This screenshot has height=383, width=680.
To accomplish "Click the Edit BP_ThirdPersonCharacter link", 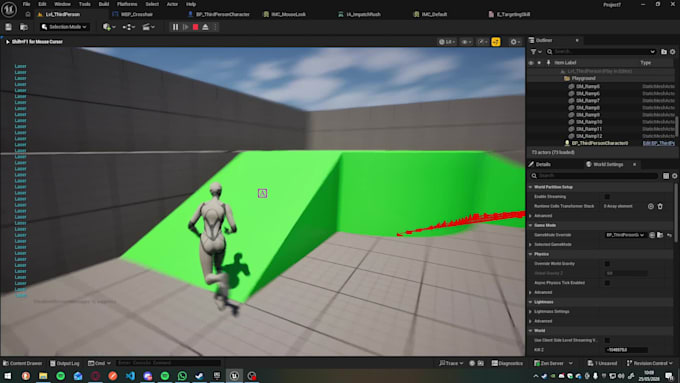I will point(658,143).
